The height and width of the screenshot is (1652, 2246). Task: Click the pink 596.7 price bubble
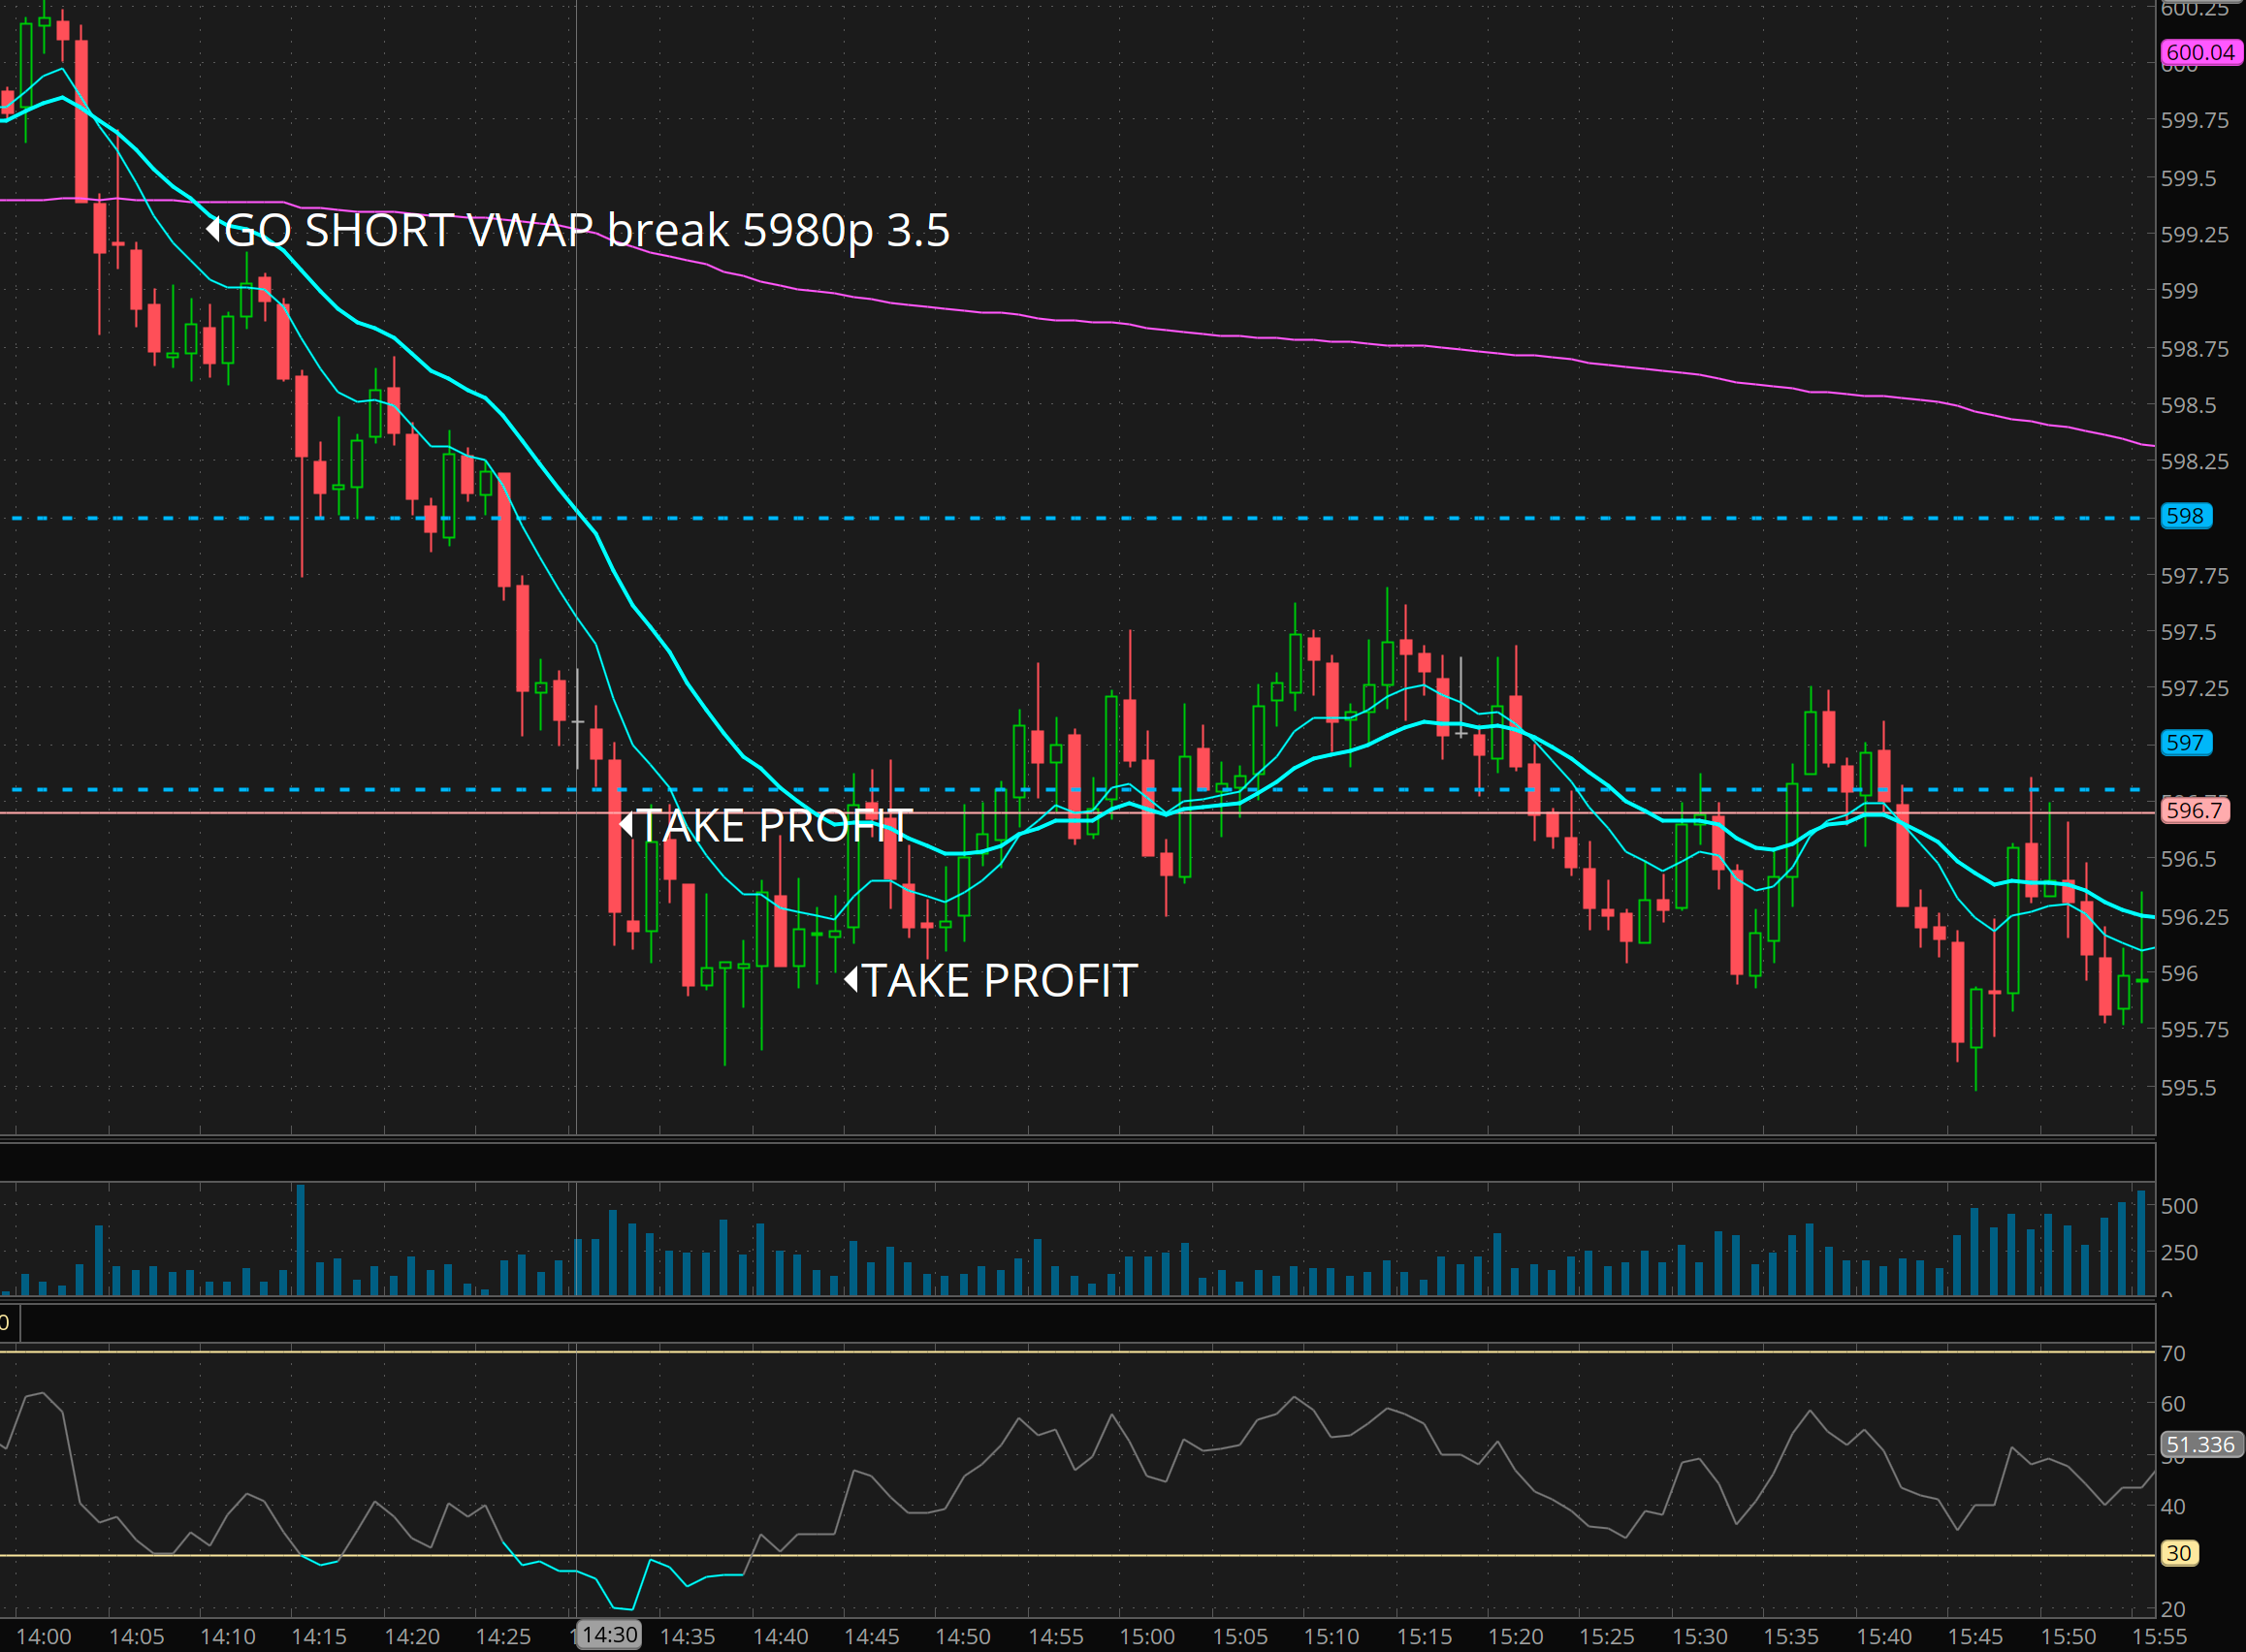[2194, 810]
